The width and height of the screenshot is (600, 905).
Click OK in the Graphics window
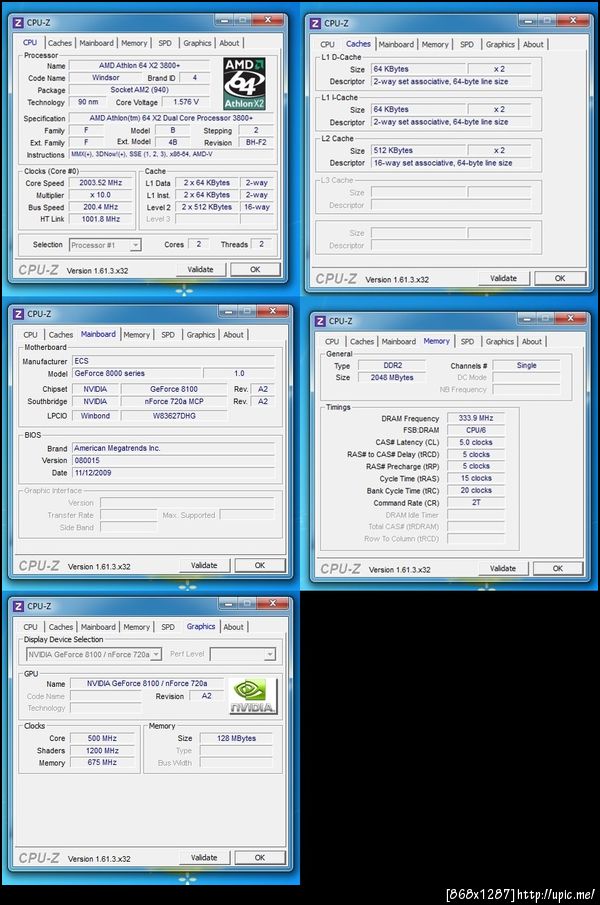tap(260, 858)
